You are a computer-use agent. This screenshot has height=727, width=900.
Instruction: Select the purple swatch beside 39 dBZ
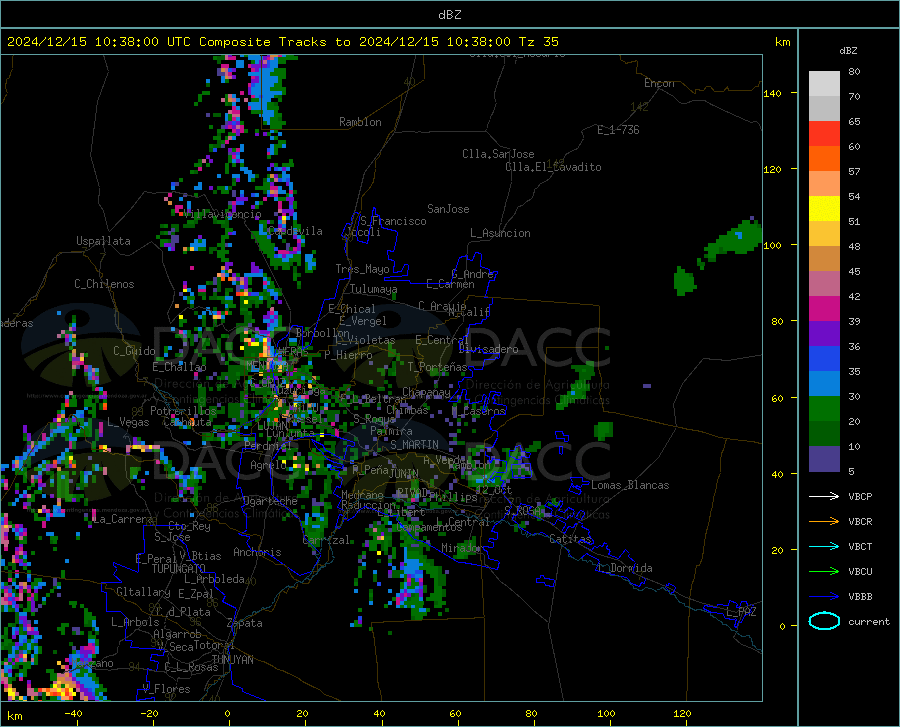[824, 334]
